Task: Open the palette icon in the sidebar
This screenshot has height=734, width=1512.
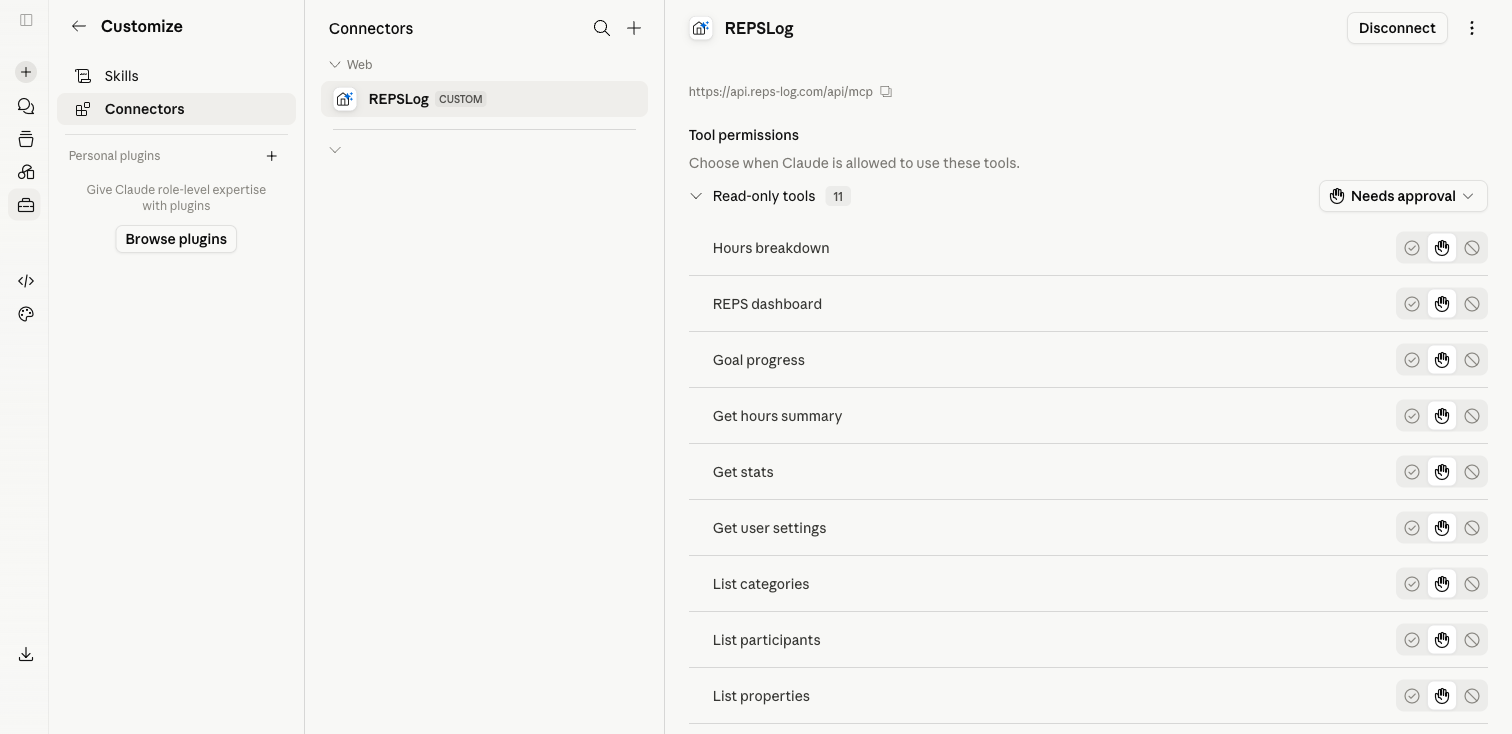Action: pos(26,314)
